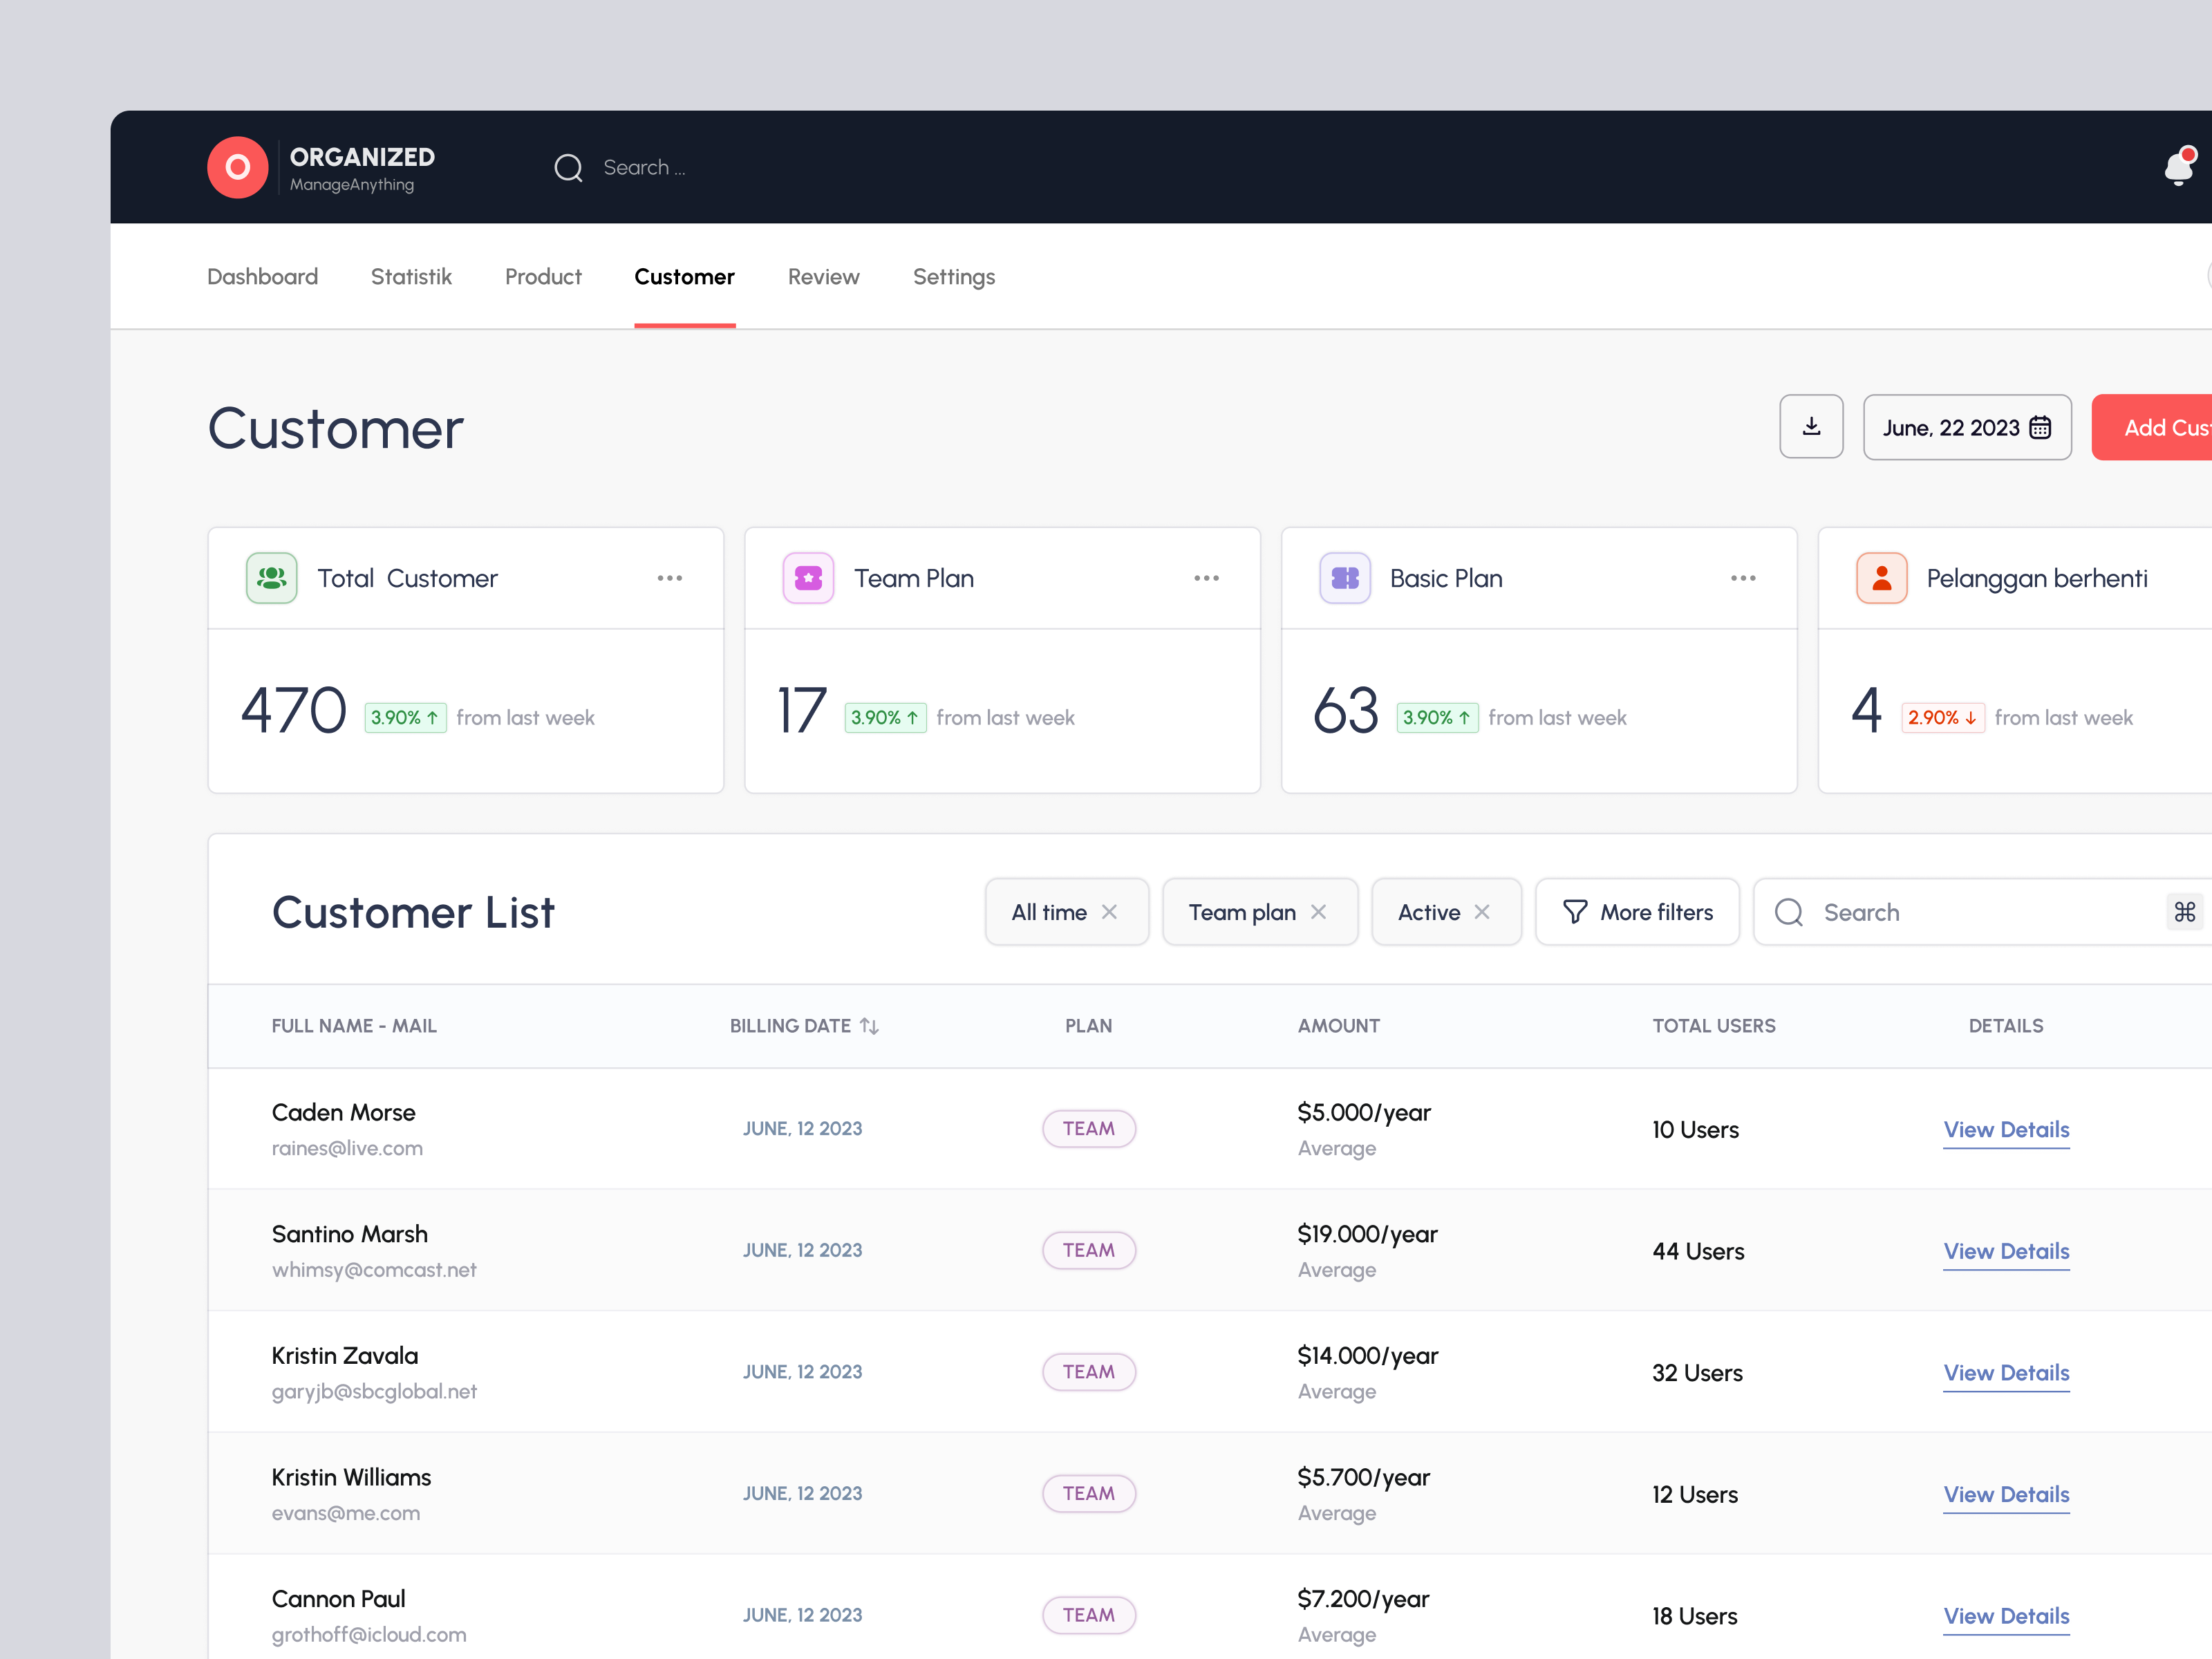Click the calendar icon in date picker
Viewport: 2212px width, 1659px height.
tap(2041, 427)
